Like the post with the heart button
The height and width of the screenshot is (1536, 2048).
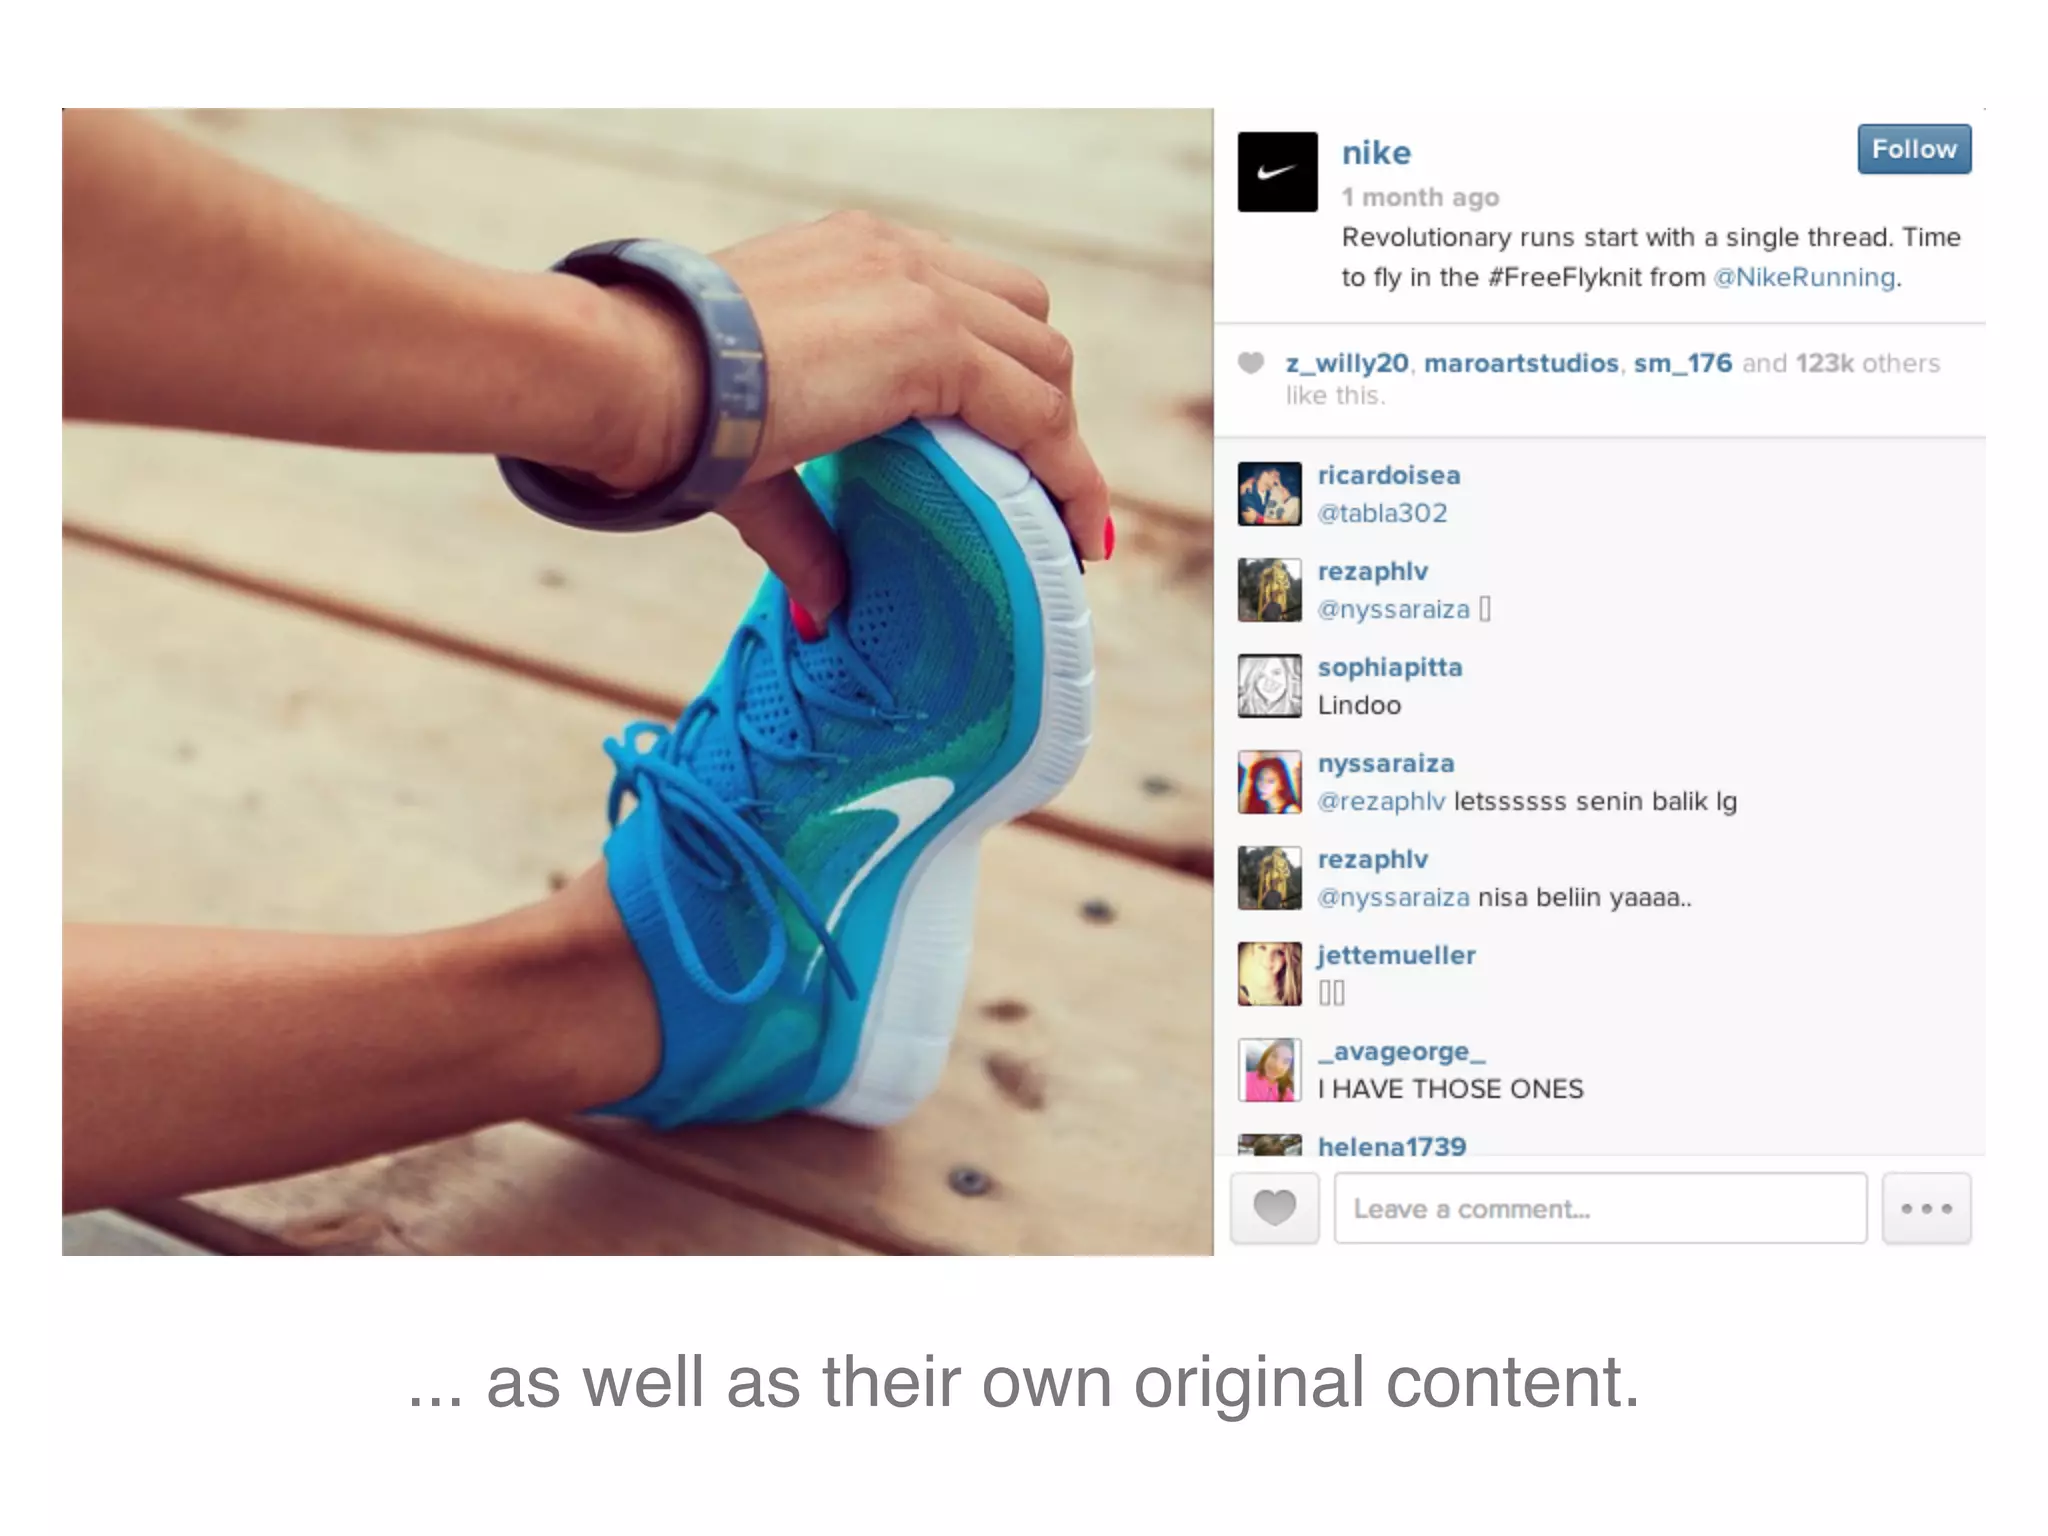[x=1274, y=1208]
